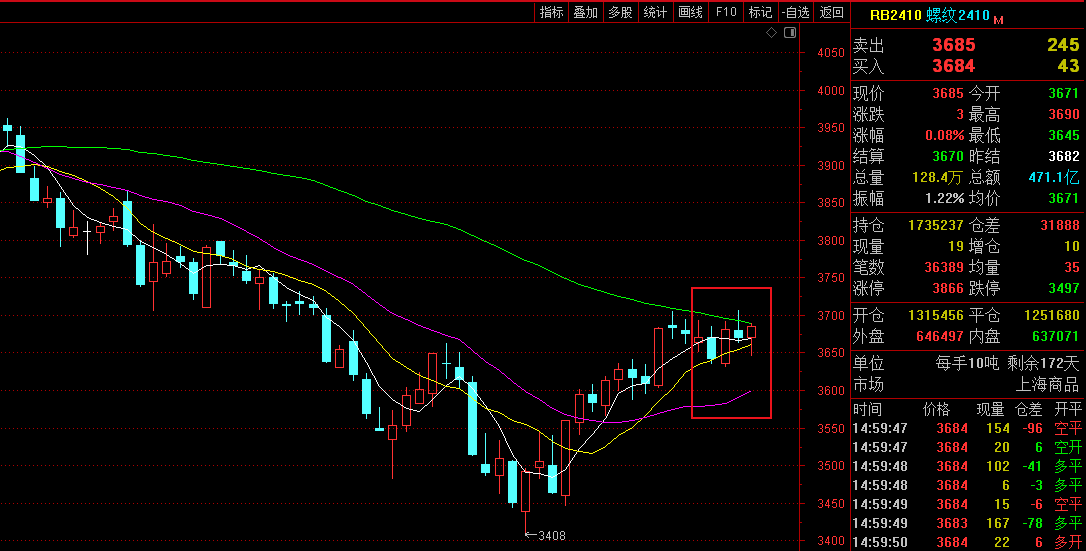Click the 外盘 value 646497

point(940,336)
